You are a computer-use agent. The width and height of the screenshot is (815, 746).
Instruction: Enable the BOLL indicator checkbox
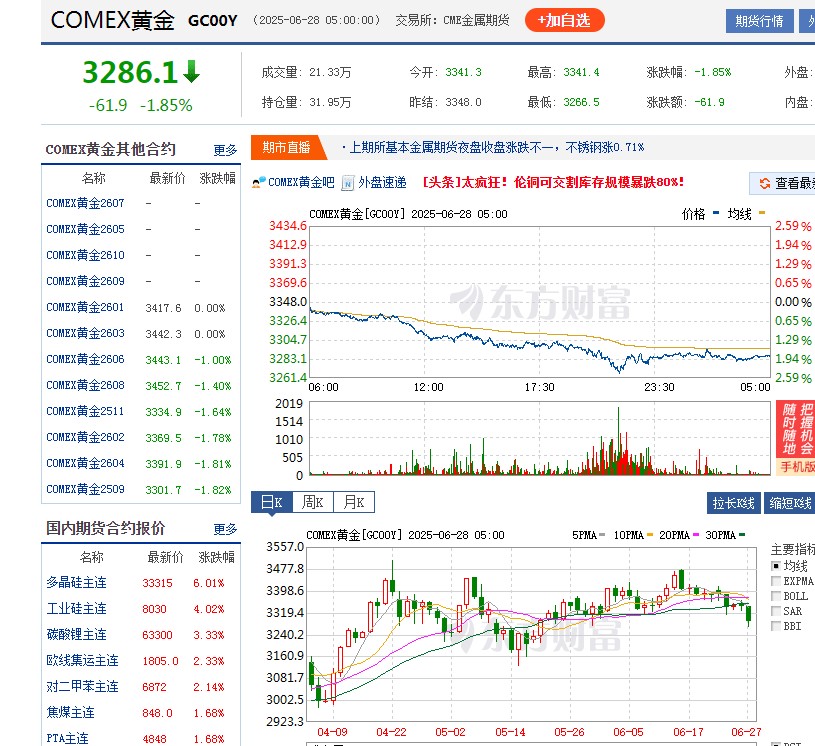(x=776, y=596)
